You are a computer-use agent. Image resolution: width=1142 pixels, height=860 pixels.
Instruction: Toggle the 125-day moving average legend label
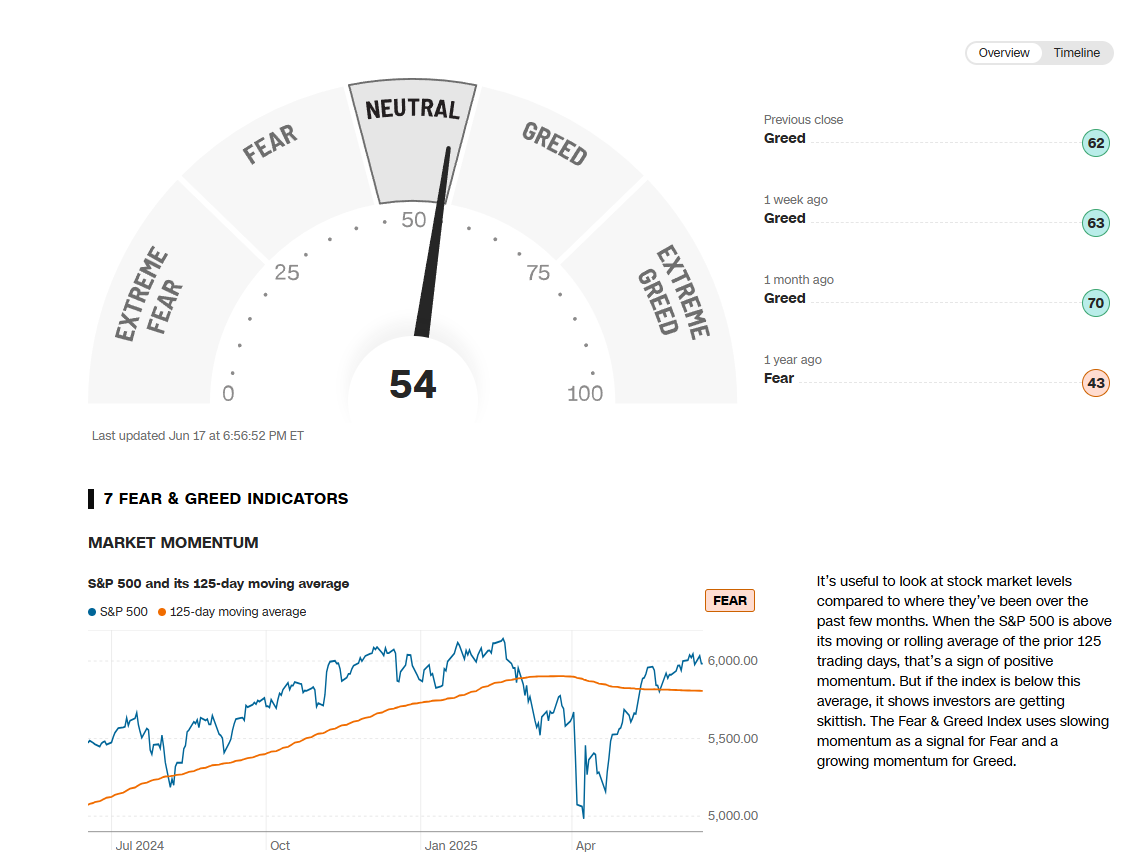238,612
